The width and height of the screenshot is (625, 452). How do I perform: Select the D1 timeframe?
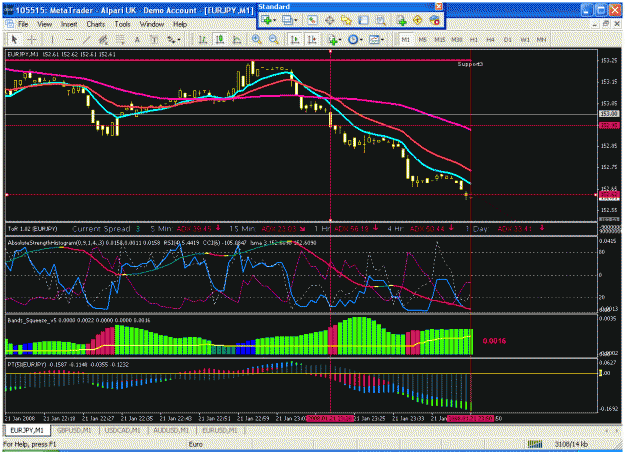507,39
